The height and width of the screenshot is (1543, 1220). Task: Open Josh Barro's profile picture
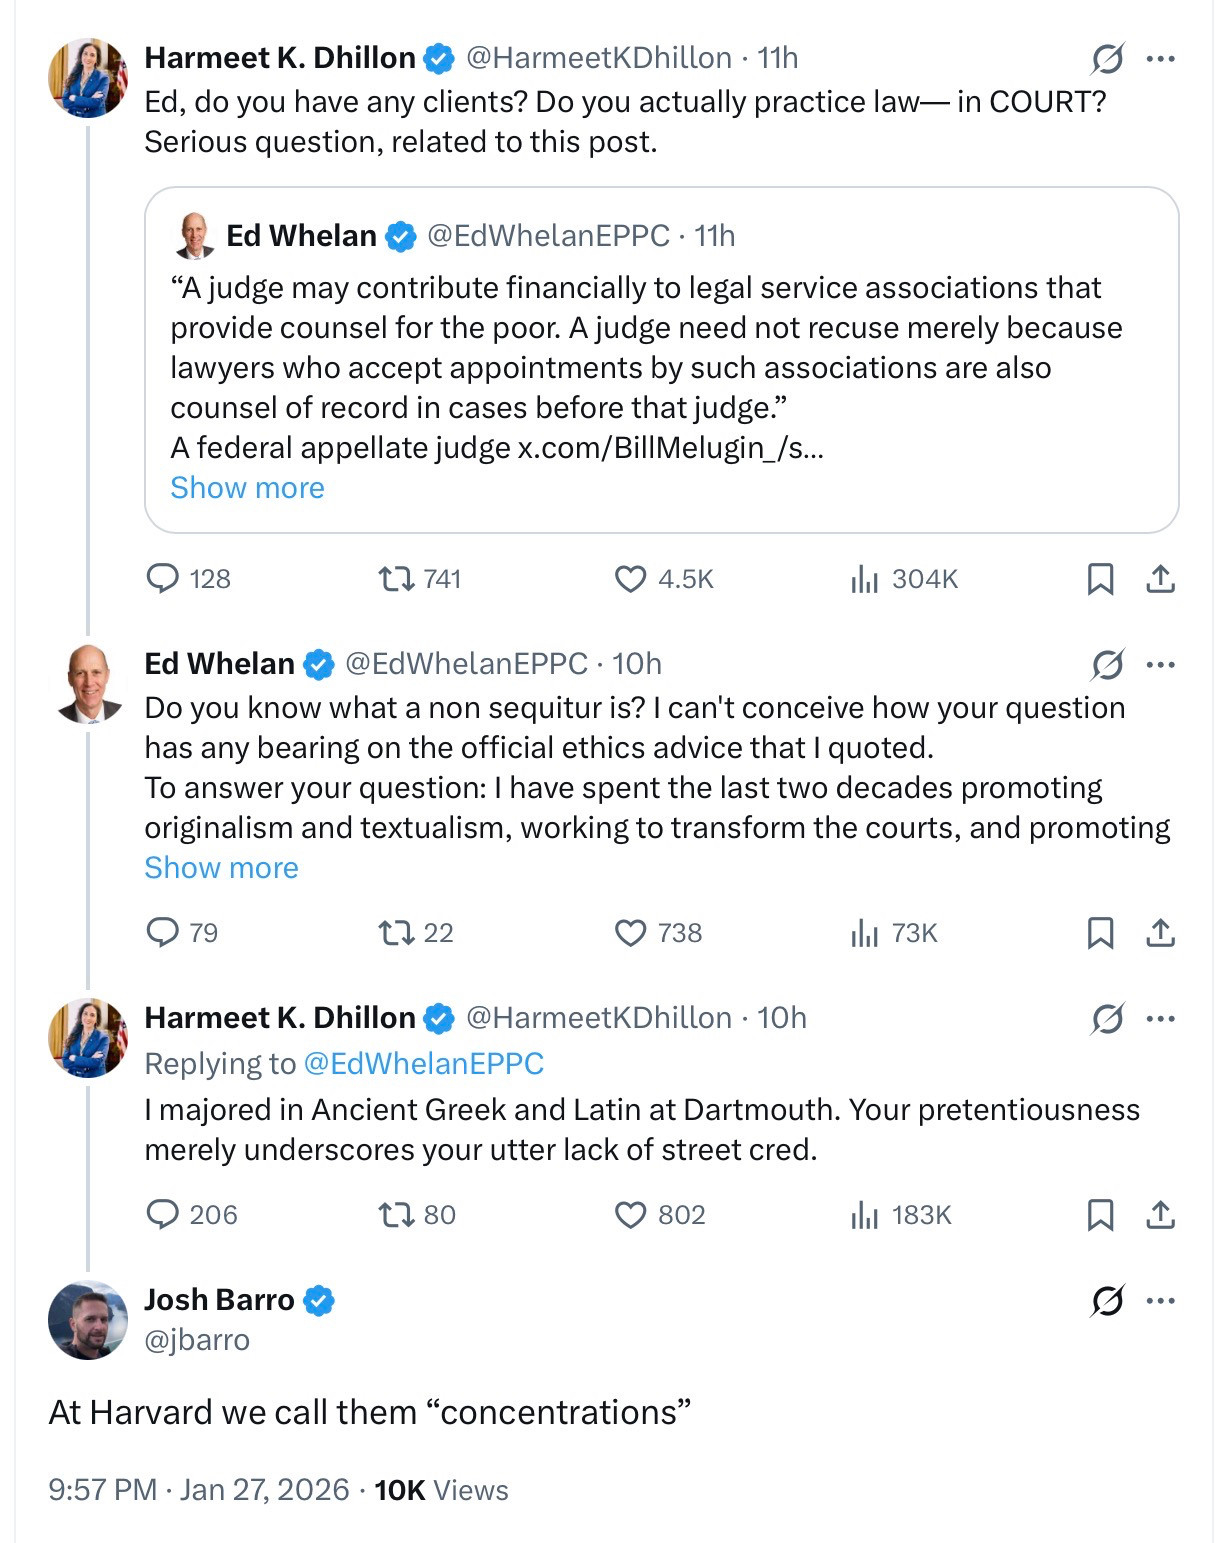pyautogui.click(x=88, y=1320)
